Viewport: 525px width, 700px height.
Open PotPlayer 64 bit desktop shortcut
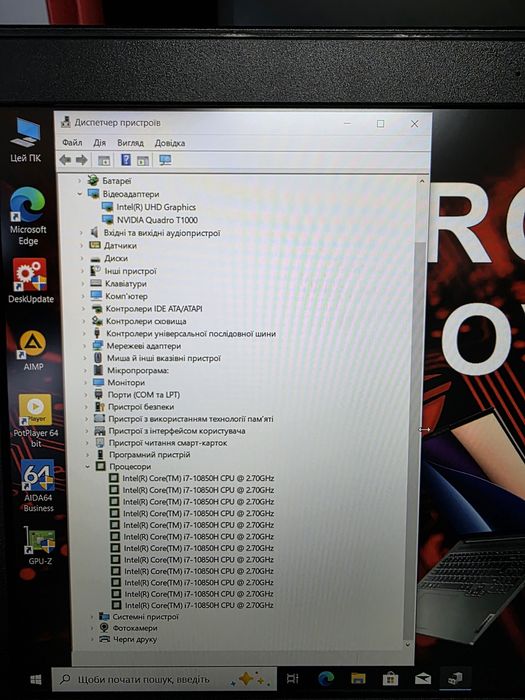36,421
